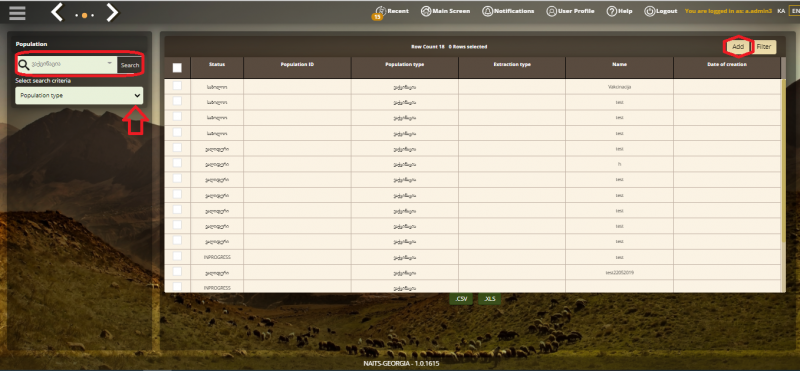This screenshot has height=371, width=800.
Task: Sort by Population ID column header
Action: click(x=297, y=67)
